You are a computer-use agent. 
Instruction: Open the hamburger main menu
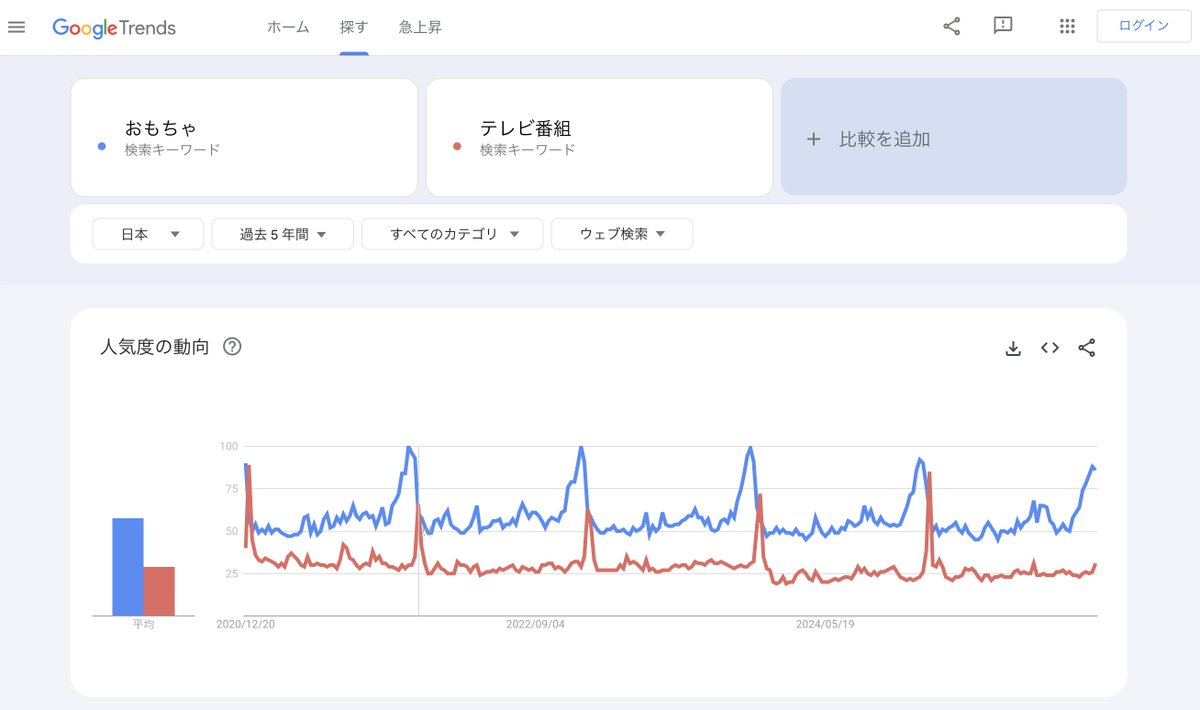16,27
